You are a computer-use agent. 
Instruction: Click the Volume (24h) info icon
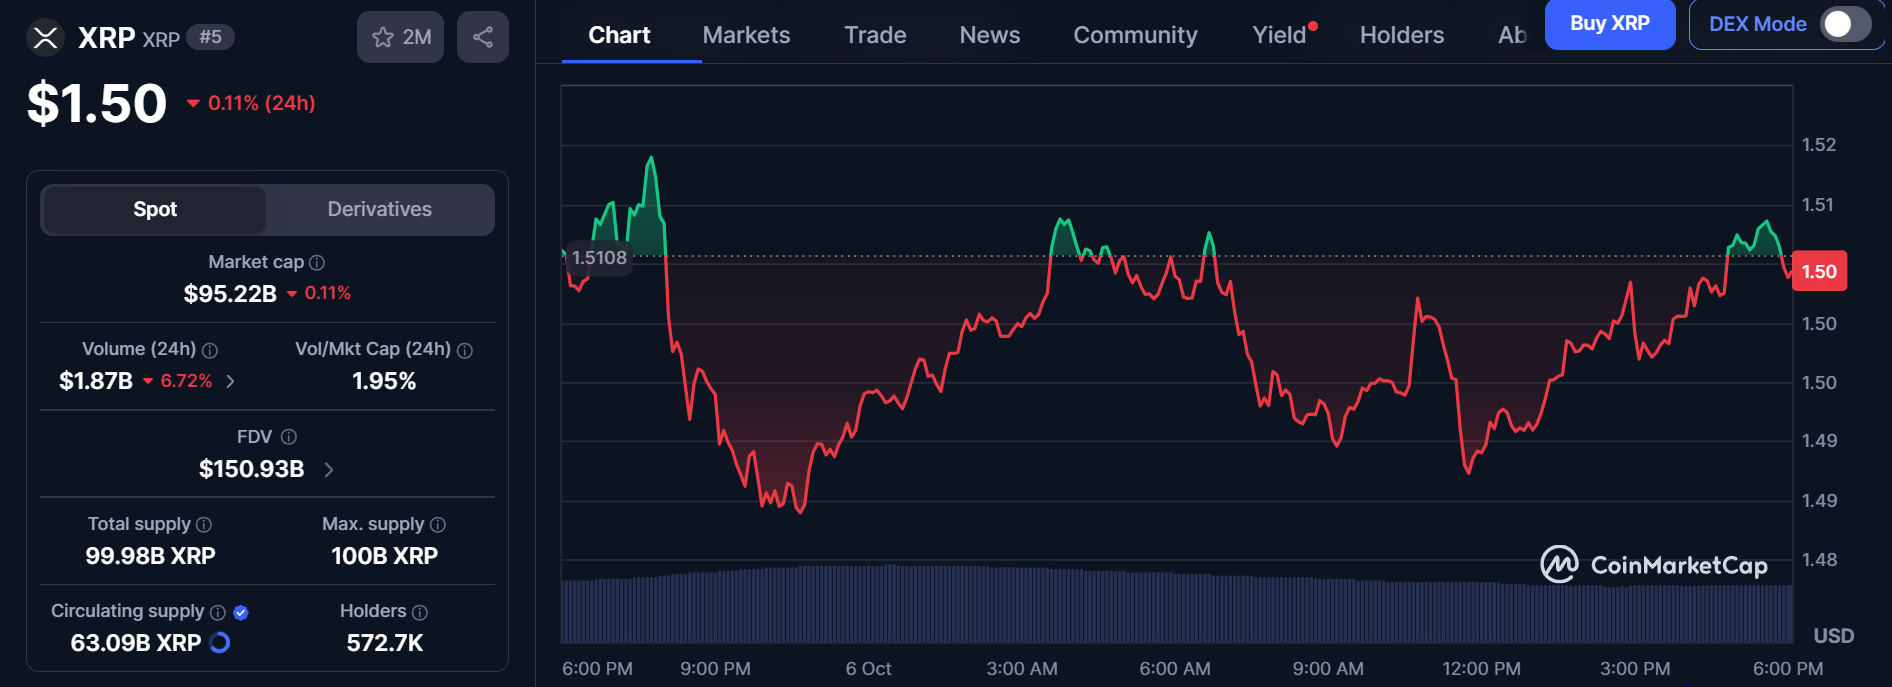click(210, 350)
